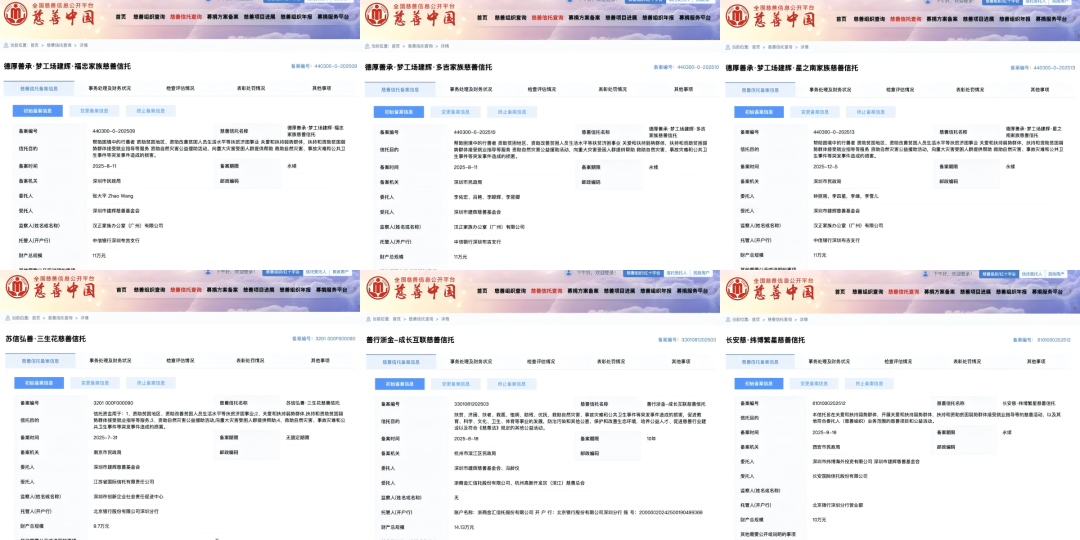This screenshot has height=540, width=1080.
Task: Click 首页 breadcrumb link in the 纬博繁星 panel
Action: pyautogui.click(x=757, y=320)
